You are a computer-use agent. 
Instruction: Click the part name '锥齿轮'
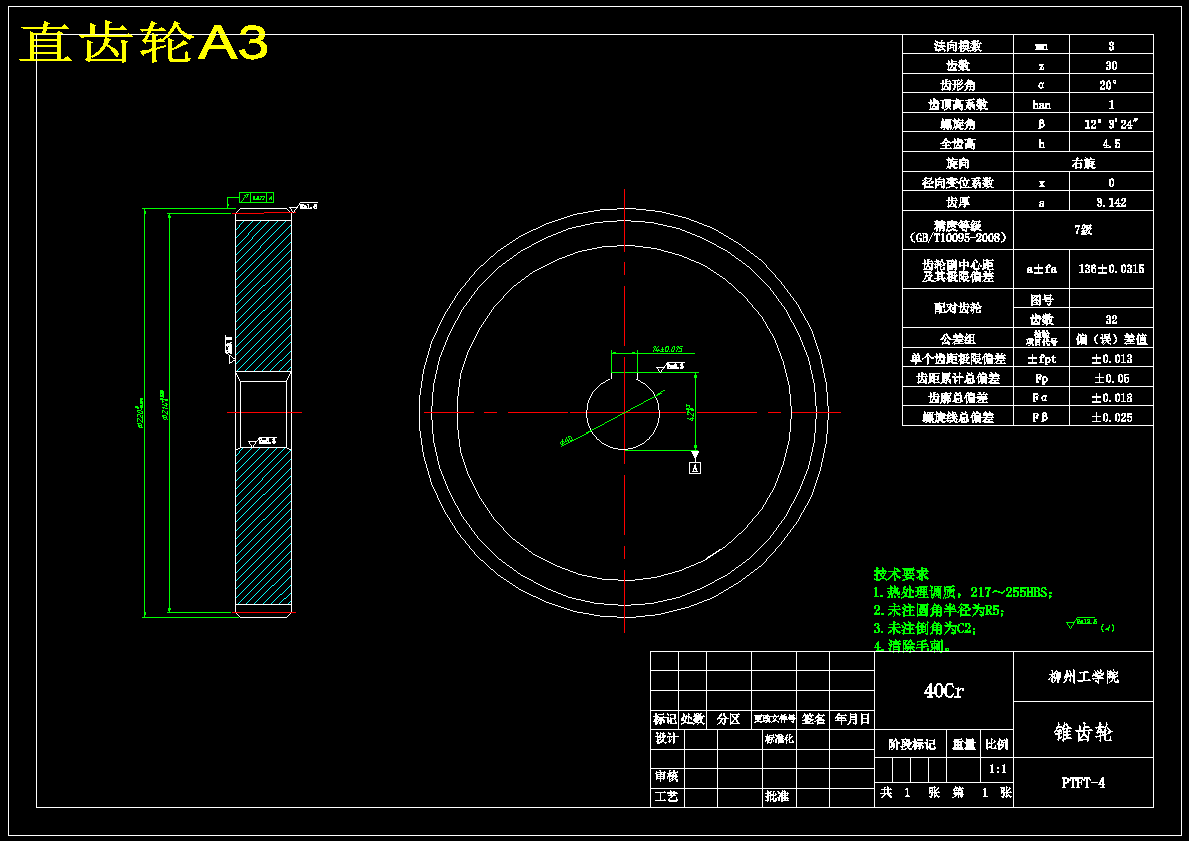tap(1083, 733)
